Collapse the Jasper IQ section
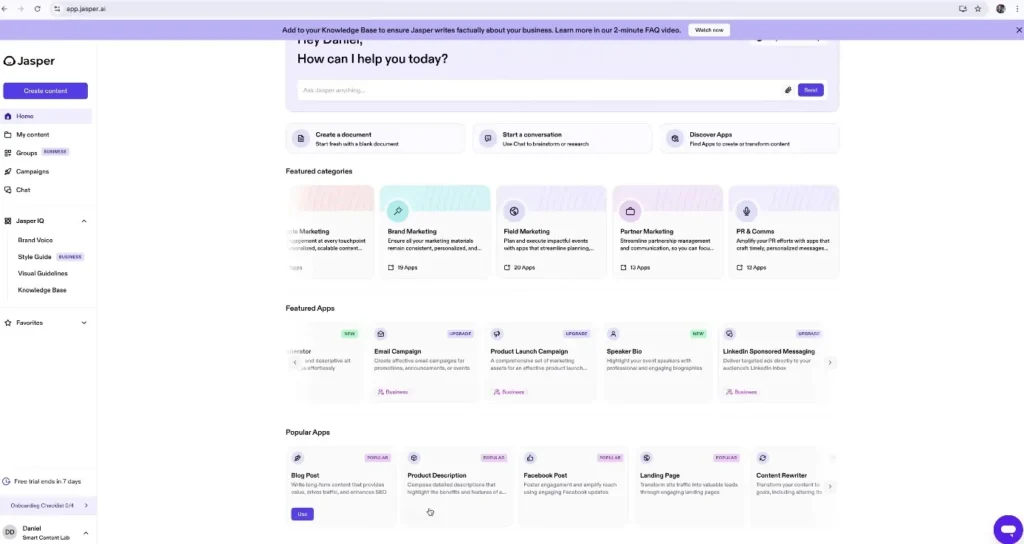 (x=84, y=221)
